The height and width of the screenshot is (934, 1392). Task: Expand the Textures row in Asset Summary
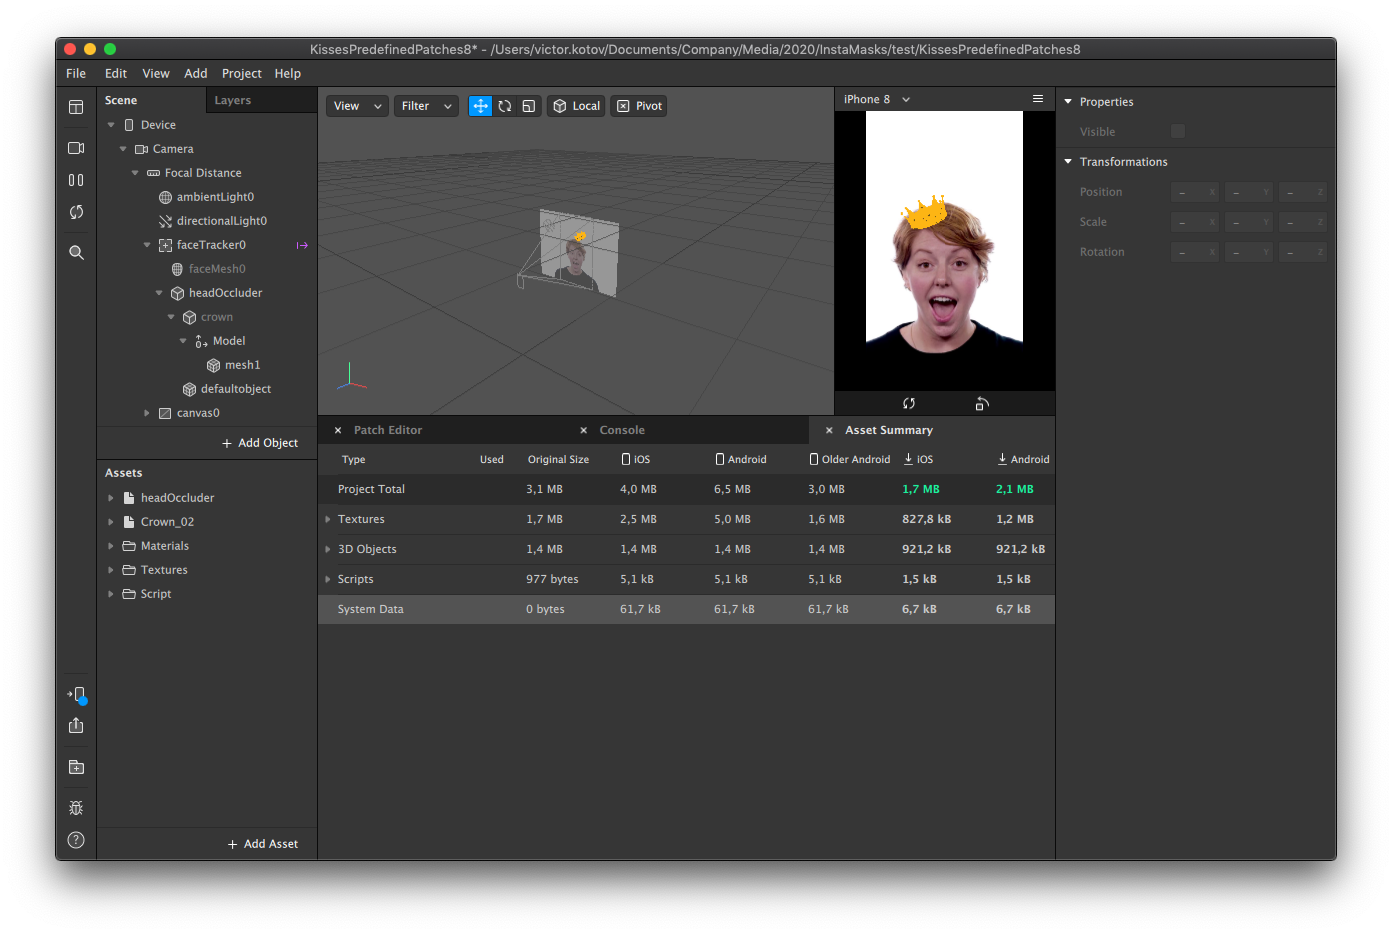(328, 519)
